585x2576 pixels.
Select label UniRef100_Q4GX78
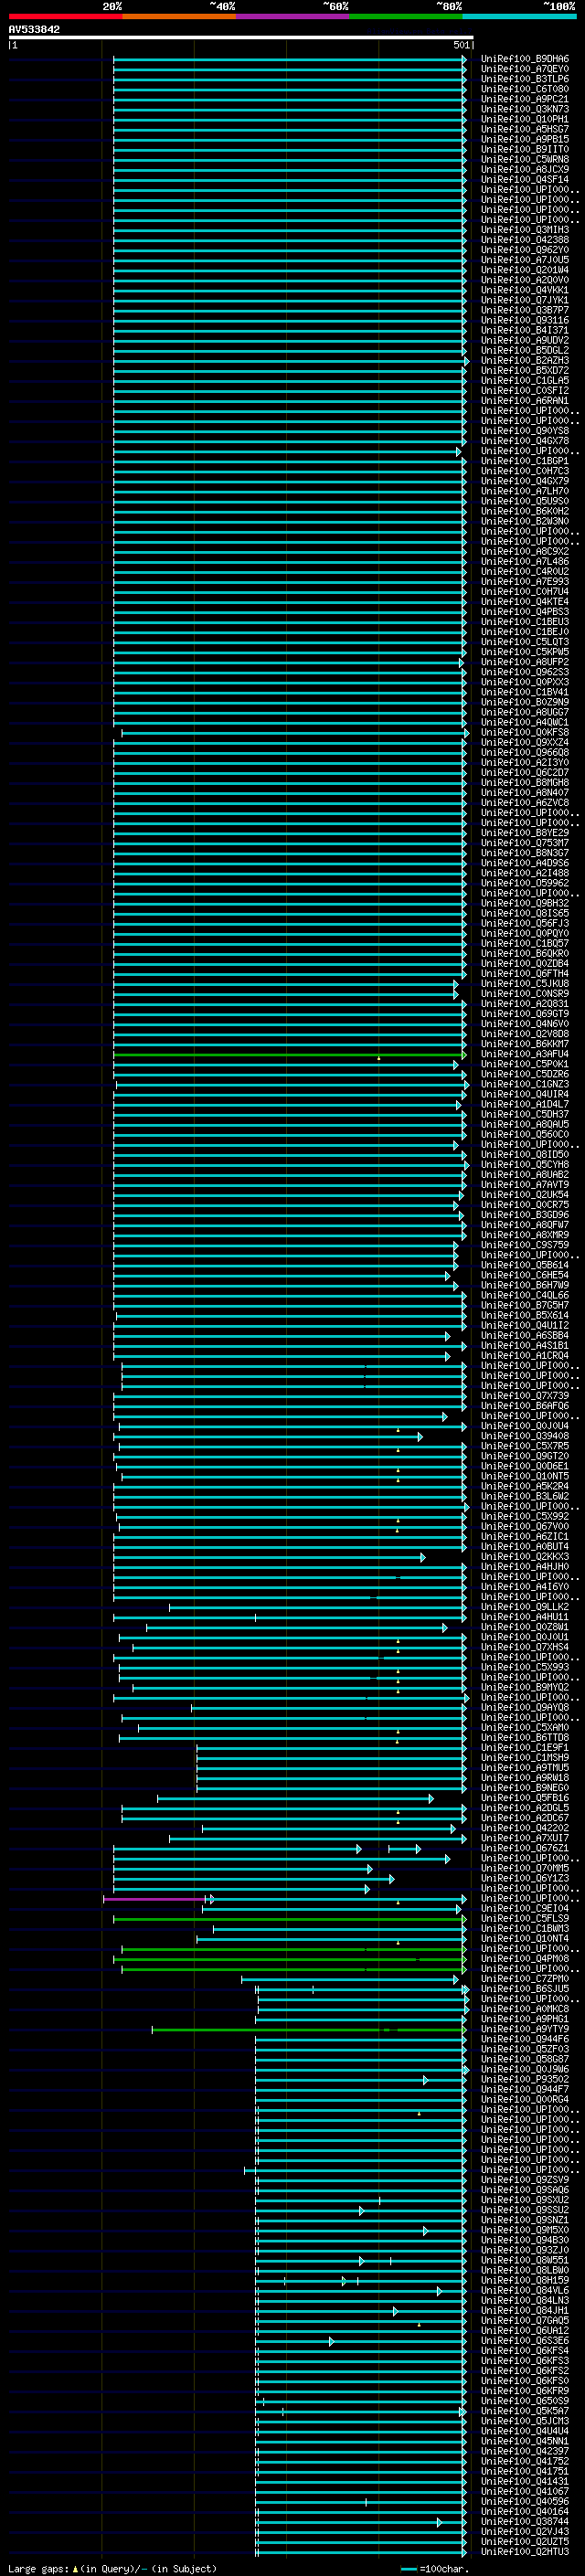pos(525,441)
